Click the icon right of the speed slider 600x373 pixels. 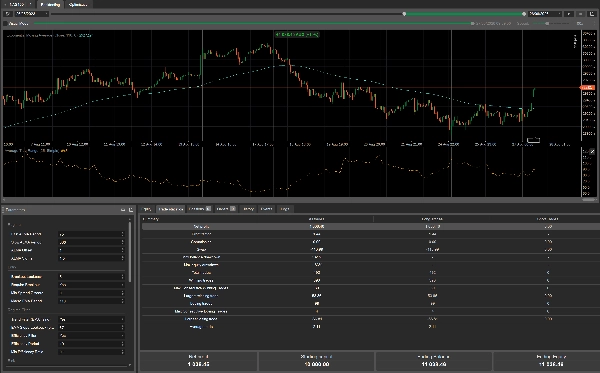pyautogui.click(x=580, y=24)
